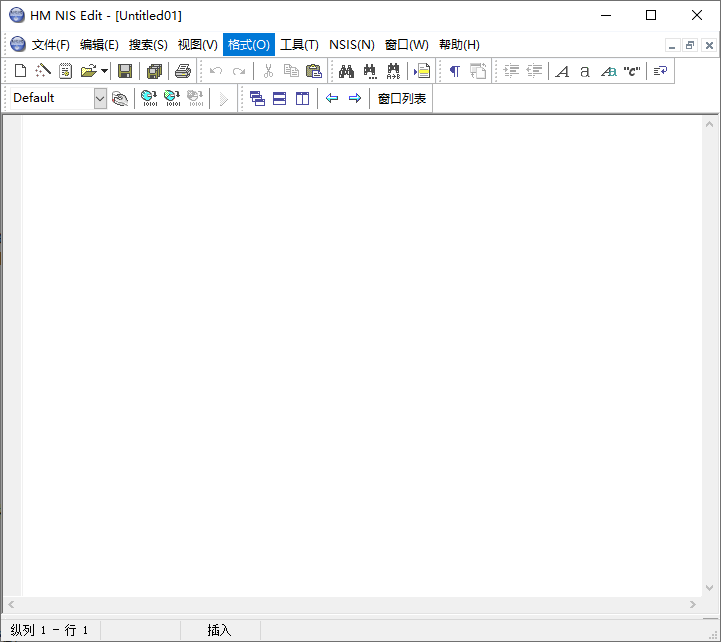Click the Cascade Windows icon
The width and height of the screenshot is (721, 642).
click(x=257, y=98)
